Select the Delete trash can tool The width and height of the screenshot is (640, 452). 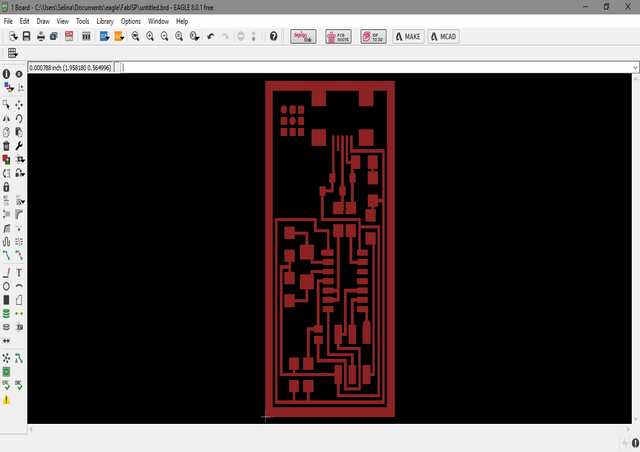click(x=6, y=146)
